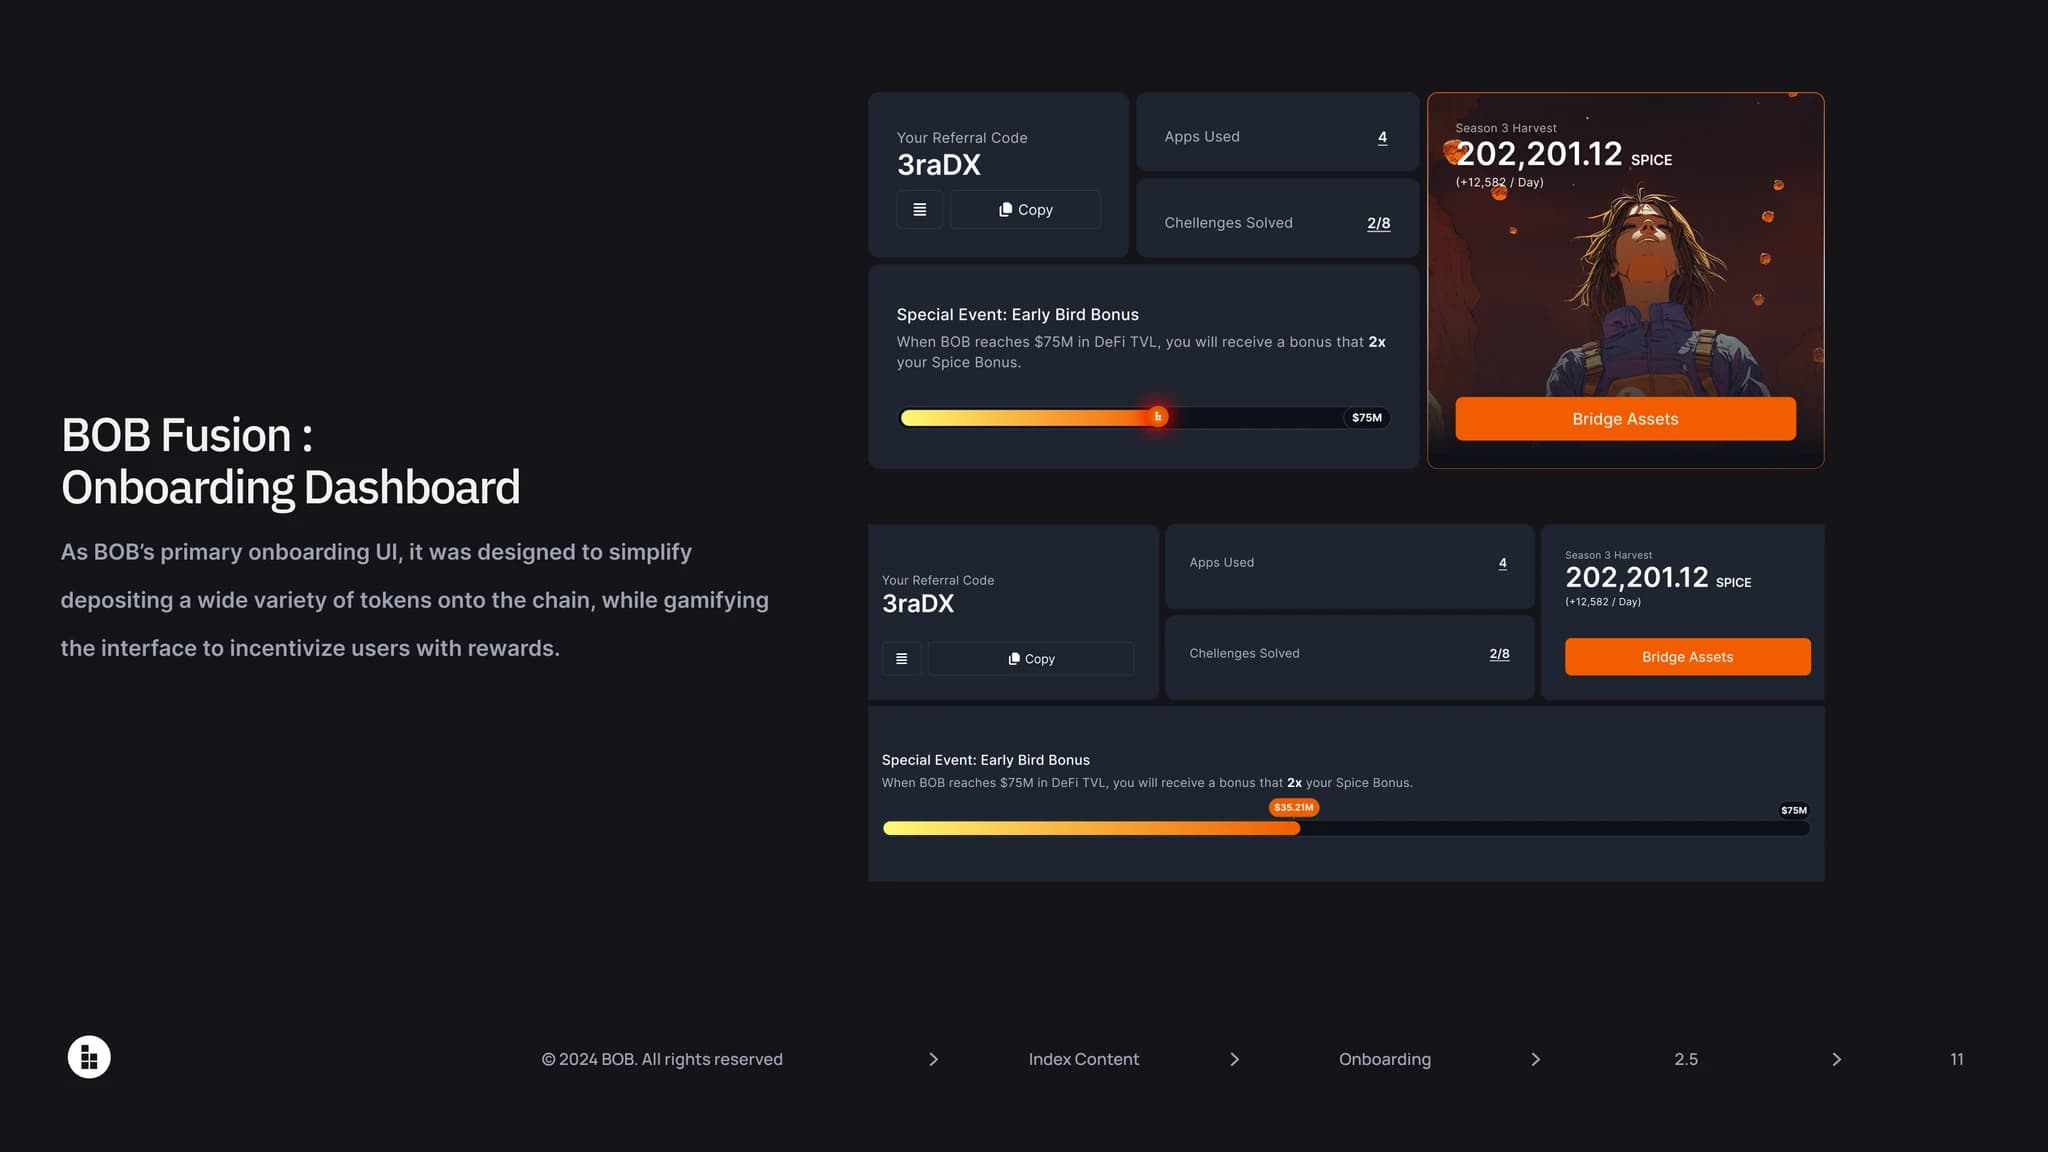Open the Challenges Solved 2/8 link
This screenshot has height=1152, width=2048.
[x=1379, y=223]
